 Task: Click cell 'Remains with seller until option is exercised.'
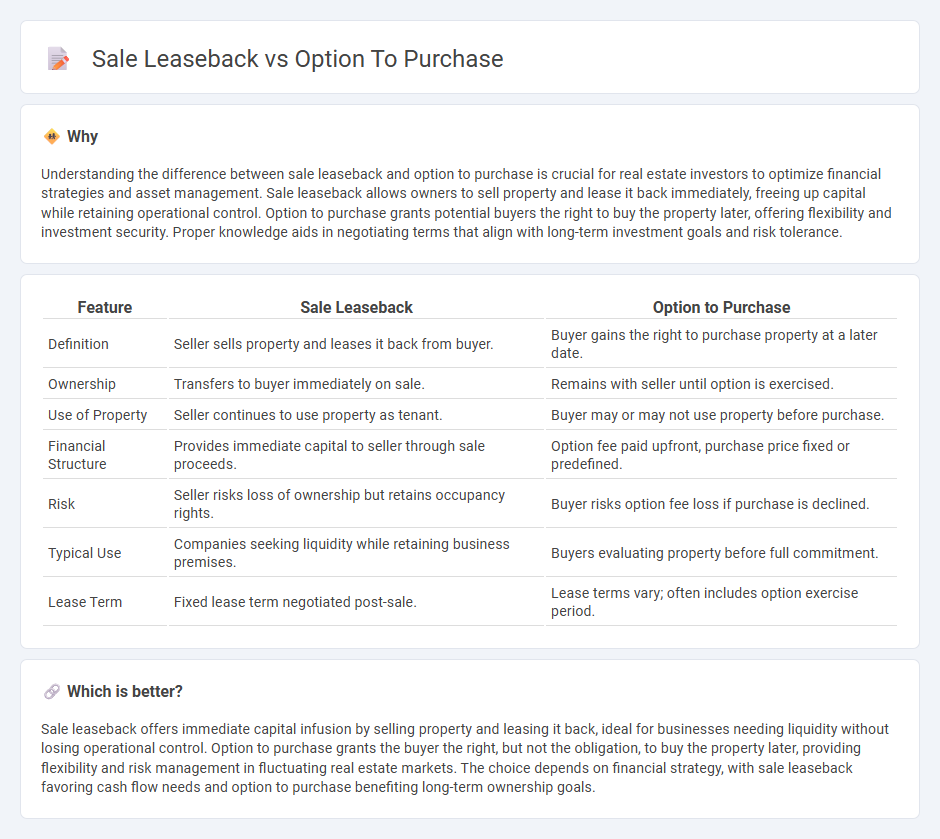(x=721, y=384)
